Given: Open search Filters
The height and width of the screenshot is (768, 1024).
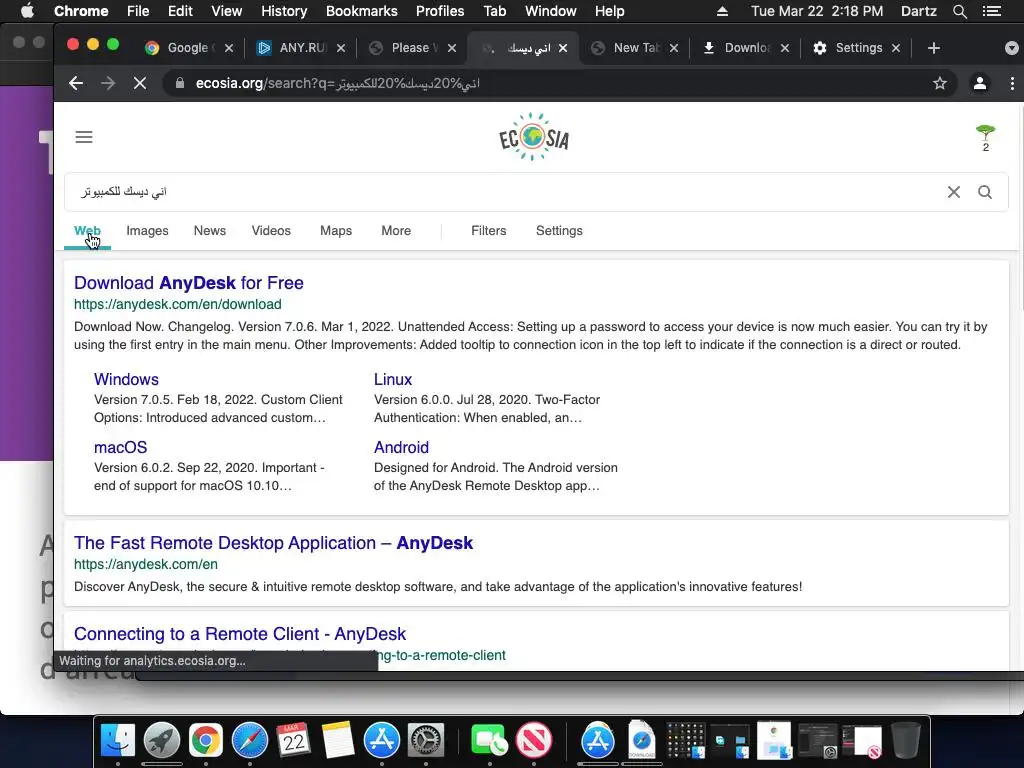Looking at the screenshot, I should pos(488,231).
